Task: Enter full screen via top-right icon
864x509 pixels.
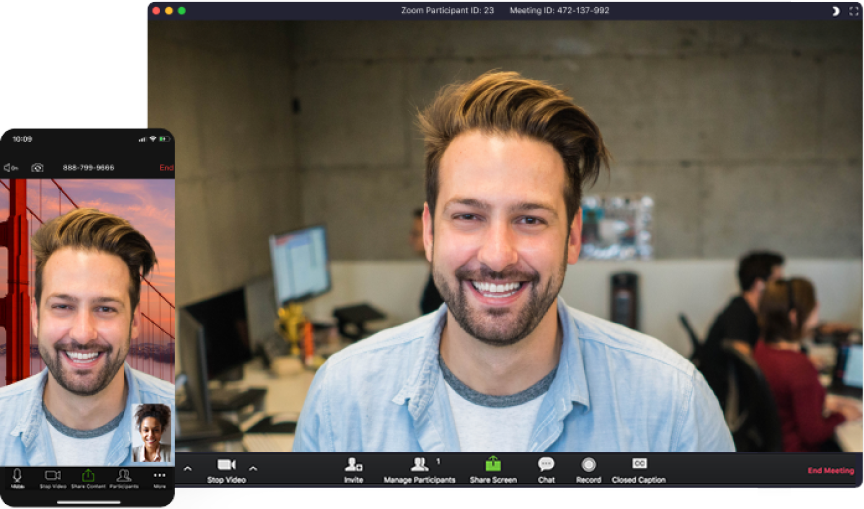Action: [x=854, y=11]
